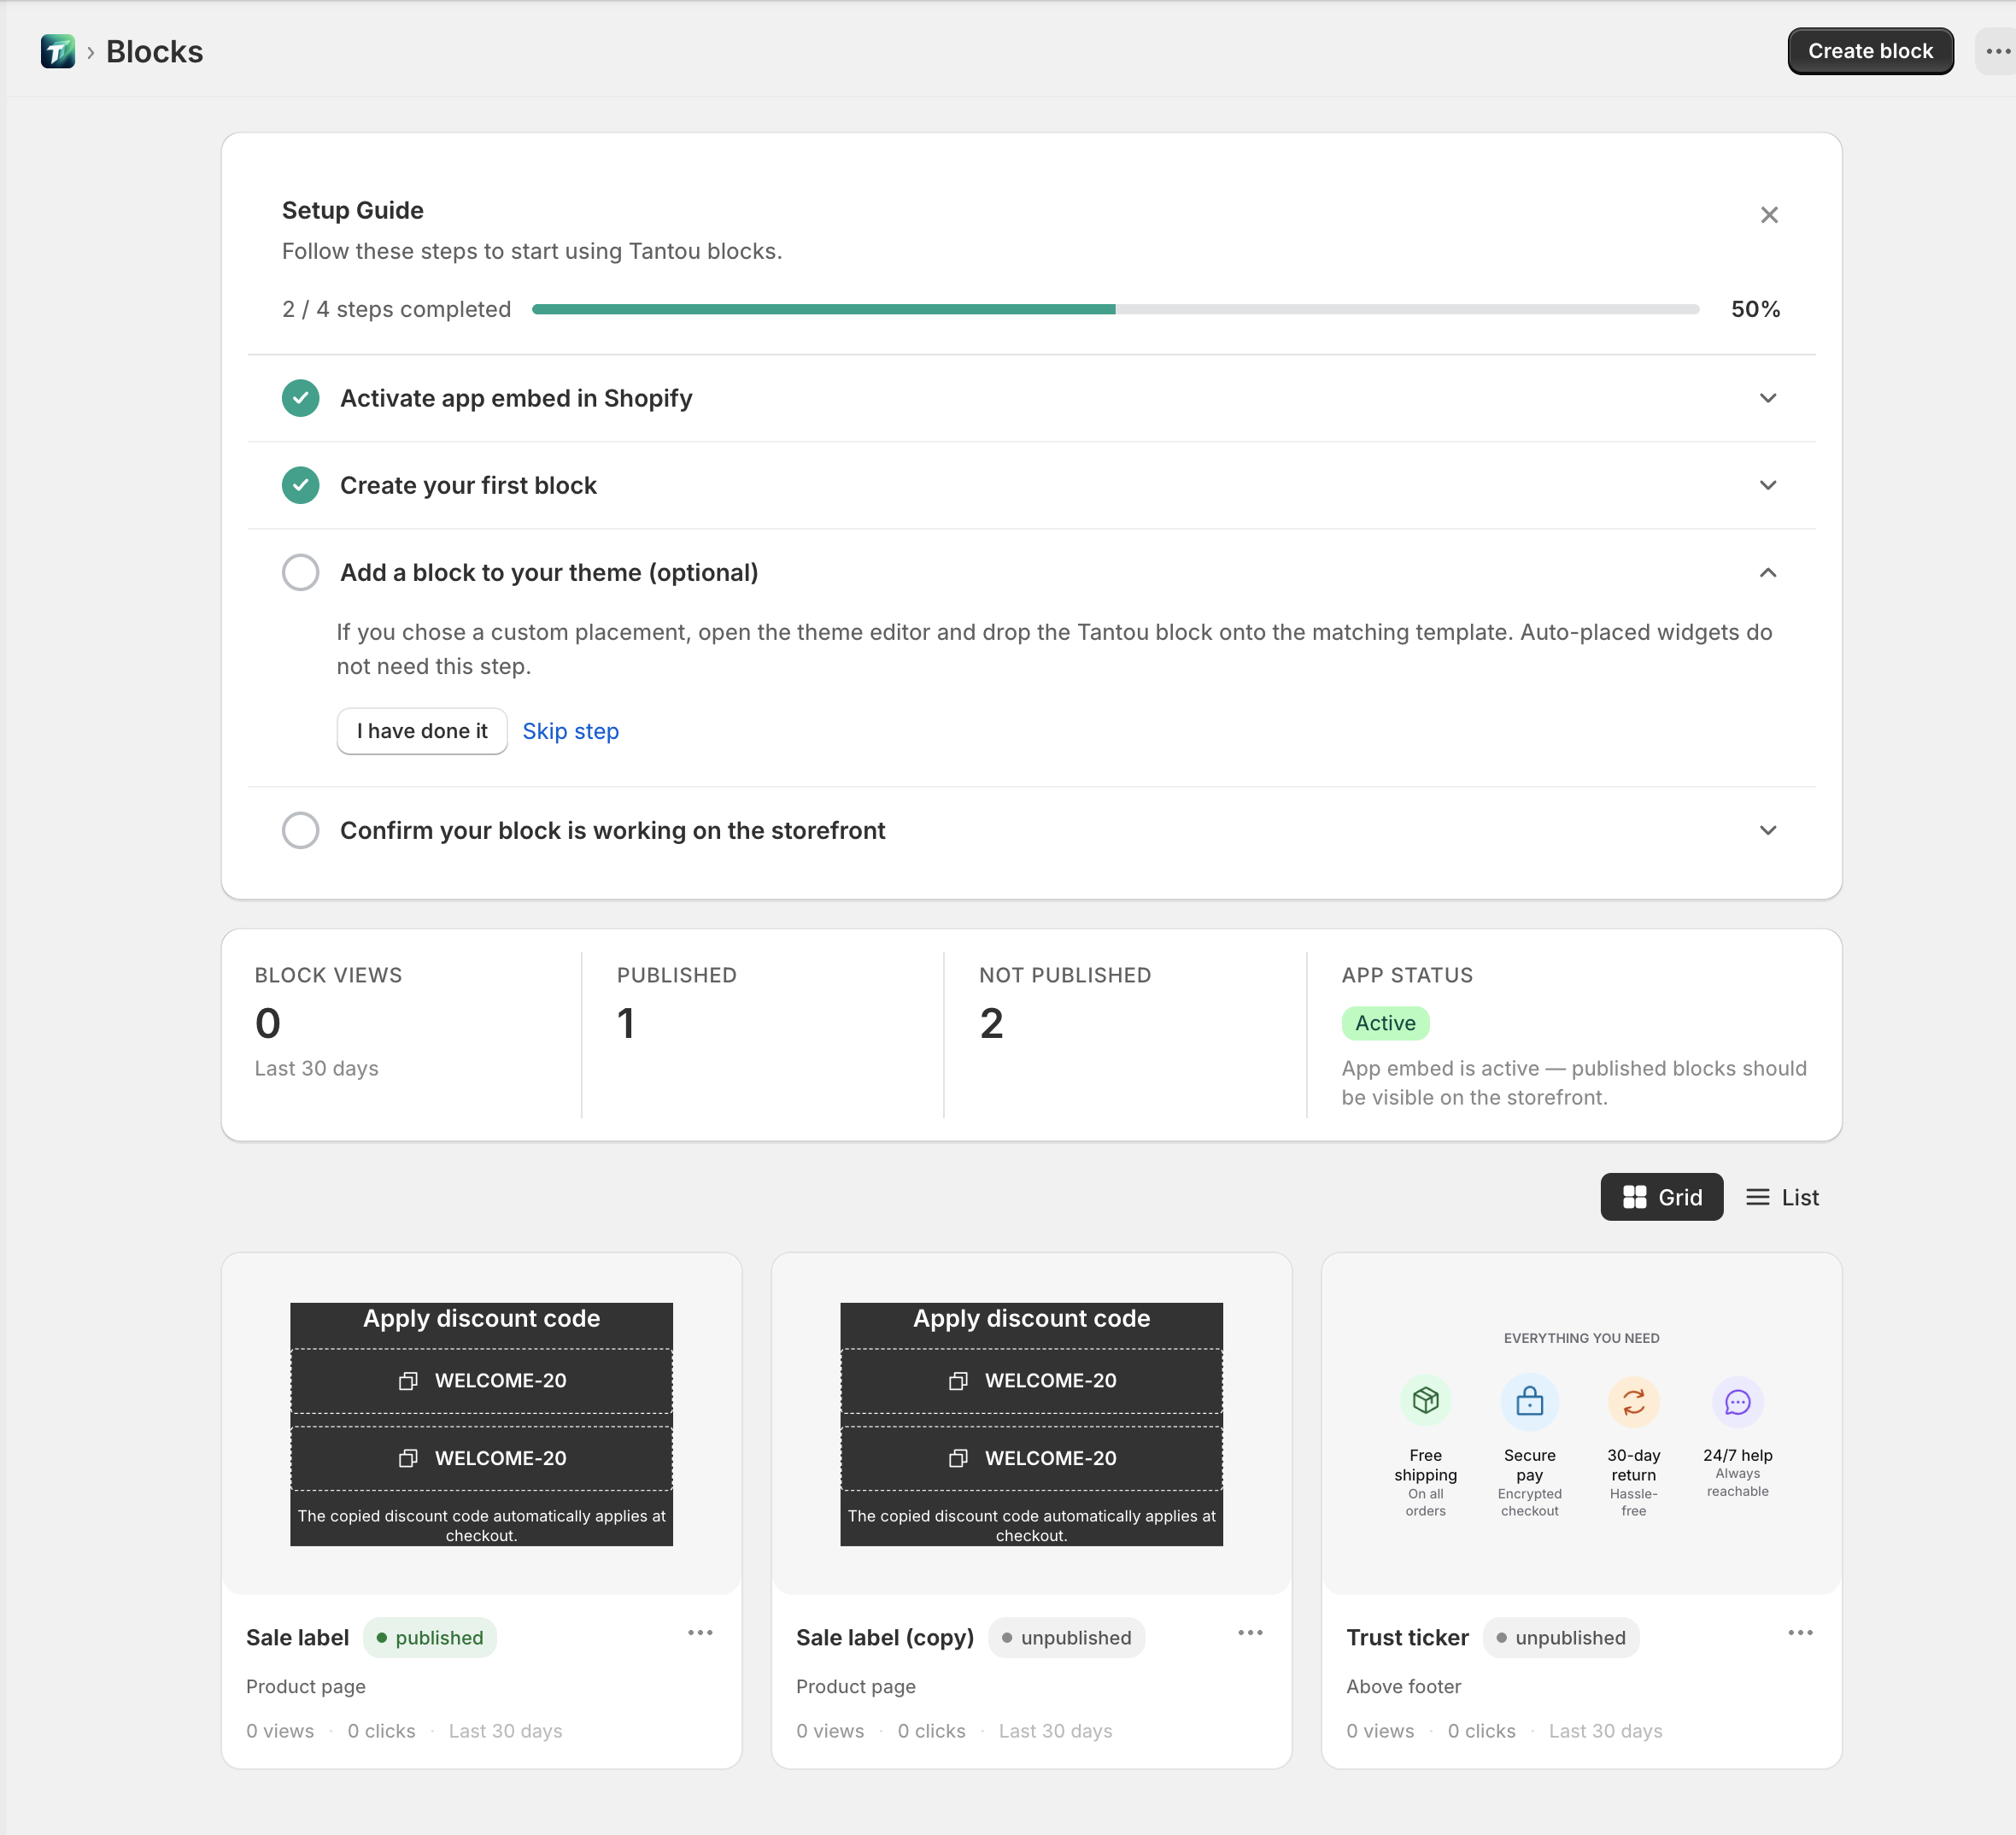Click the setup progress bar
The height and width of the screenshot is (1835, 2016).
pos(1115,309)
